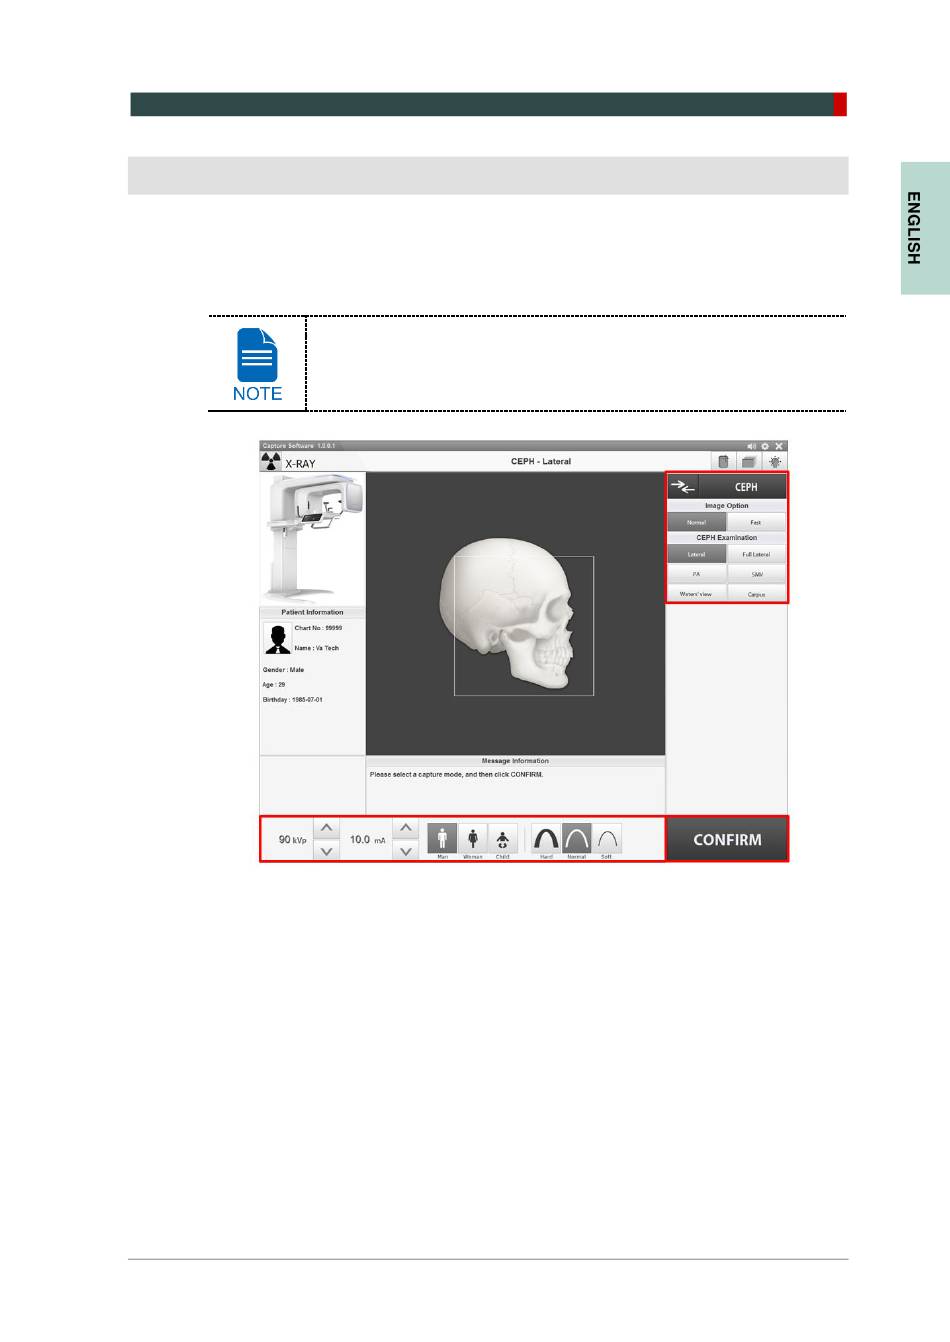The height and width of the screenshot is (1342, 950).
Task: Click the 'Birthday : 1985-07-01' text
Action: pyautogui.click(x=292, y=700)
